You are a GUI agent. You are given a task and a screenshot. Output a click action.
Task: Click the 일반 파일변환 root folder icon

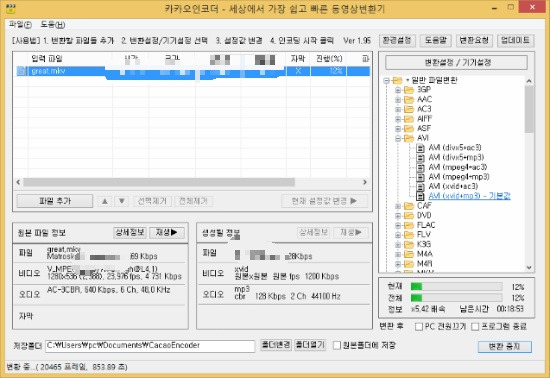(x=397, y=80)
